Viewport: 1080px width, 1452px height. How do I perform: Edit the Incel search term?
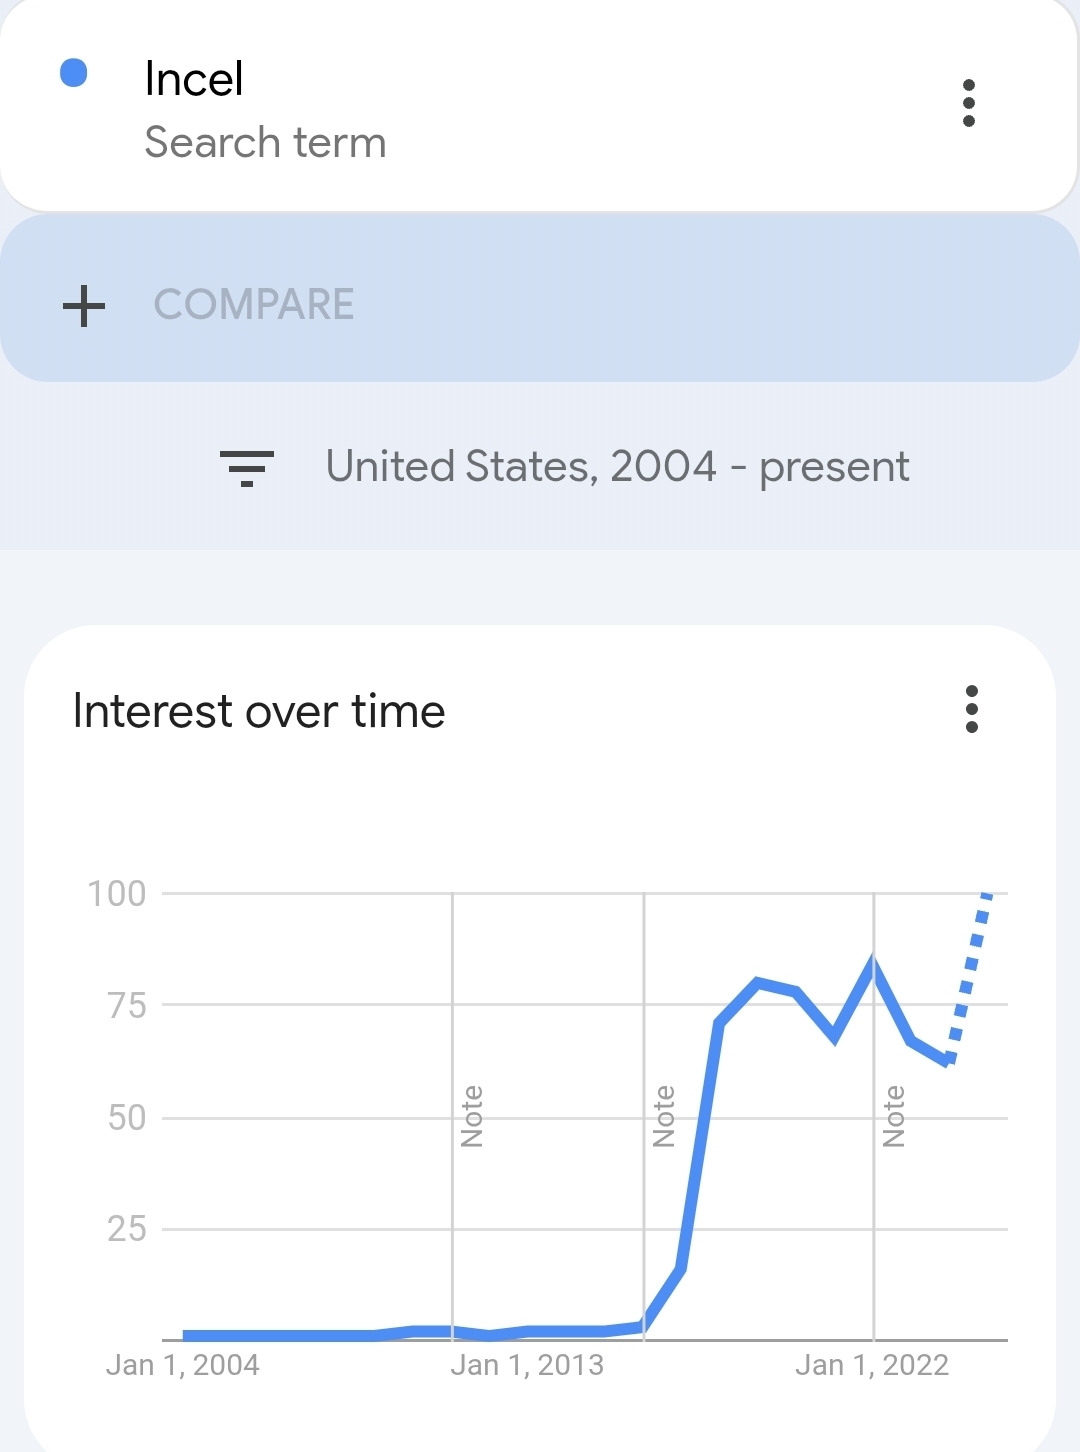click(194, 79)
